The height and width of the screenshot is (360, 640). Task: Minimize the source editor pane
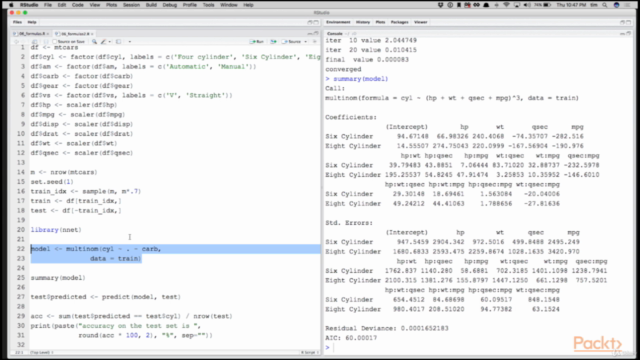(x=310, y=33)
